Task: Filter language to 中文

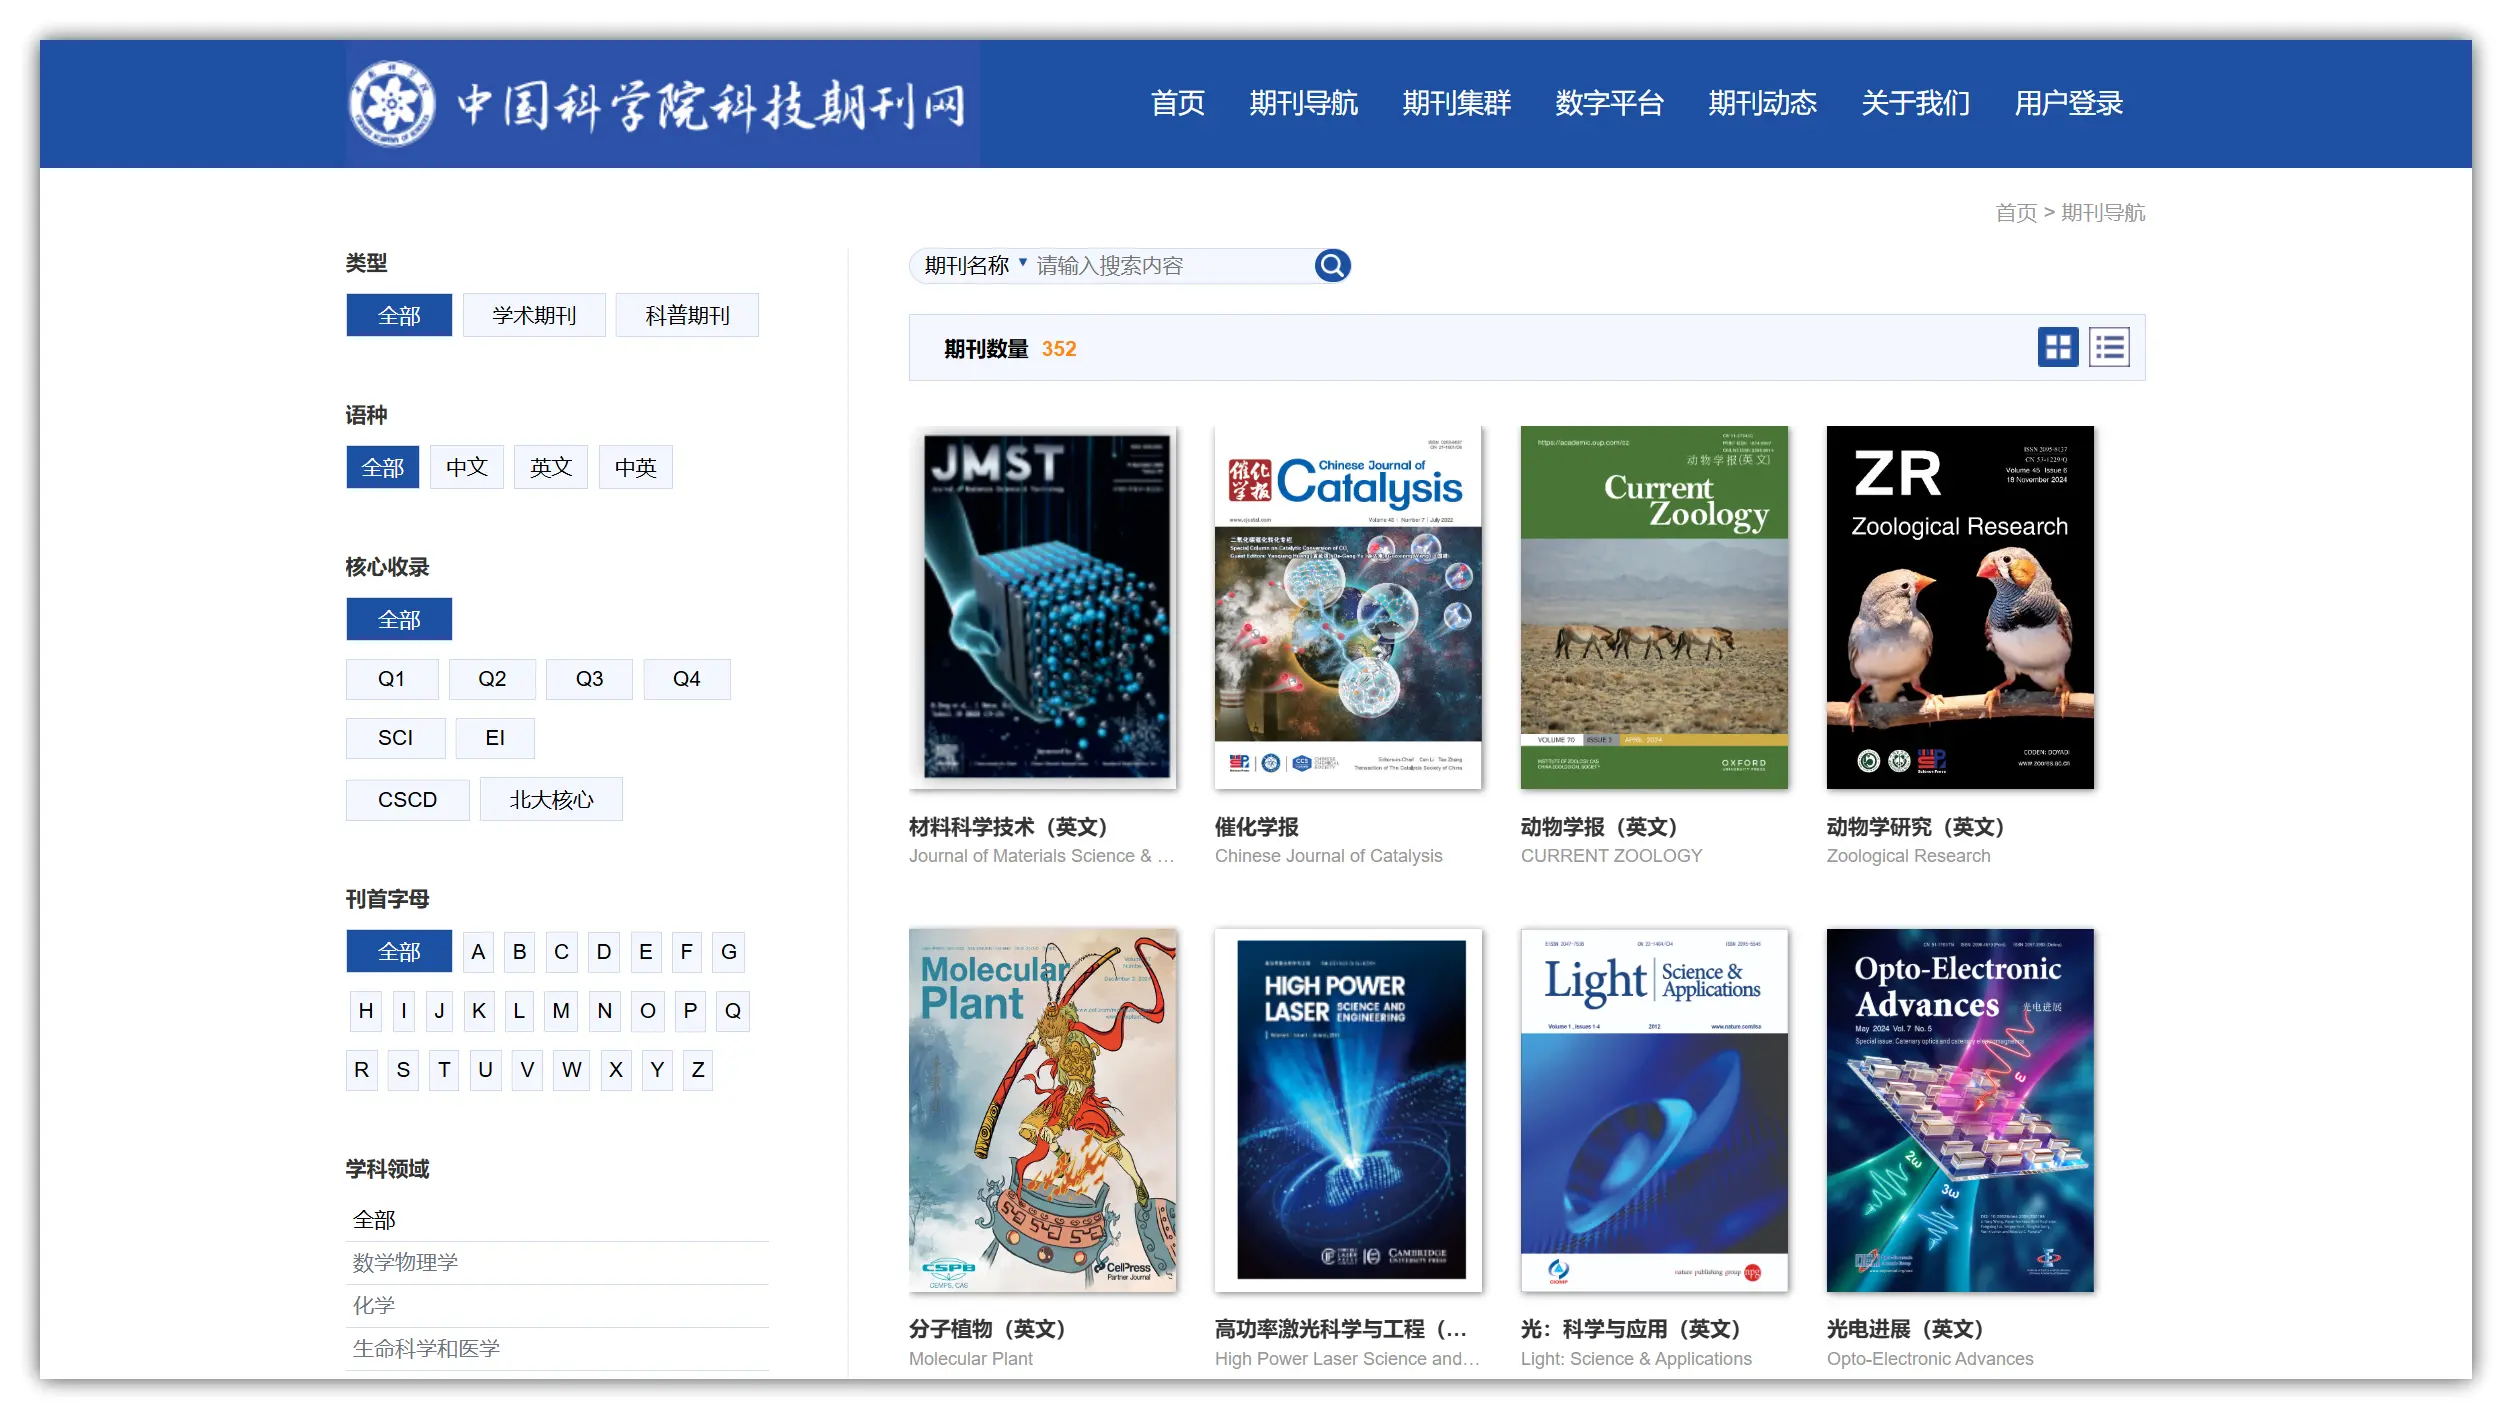Action: (467, 467)
